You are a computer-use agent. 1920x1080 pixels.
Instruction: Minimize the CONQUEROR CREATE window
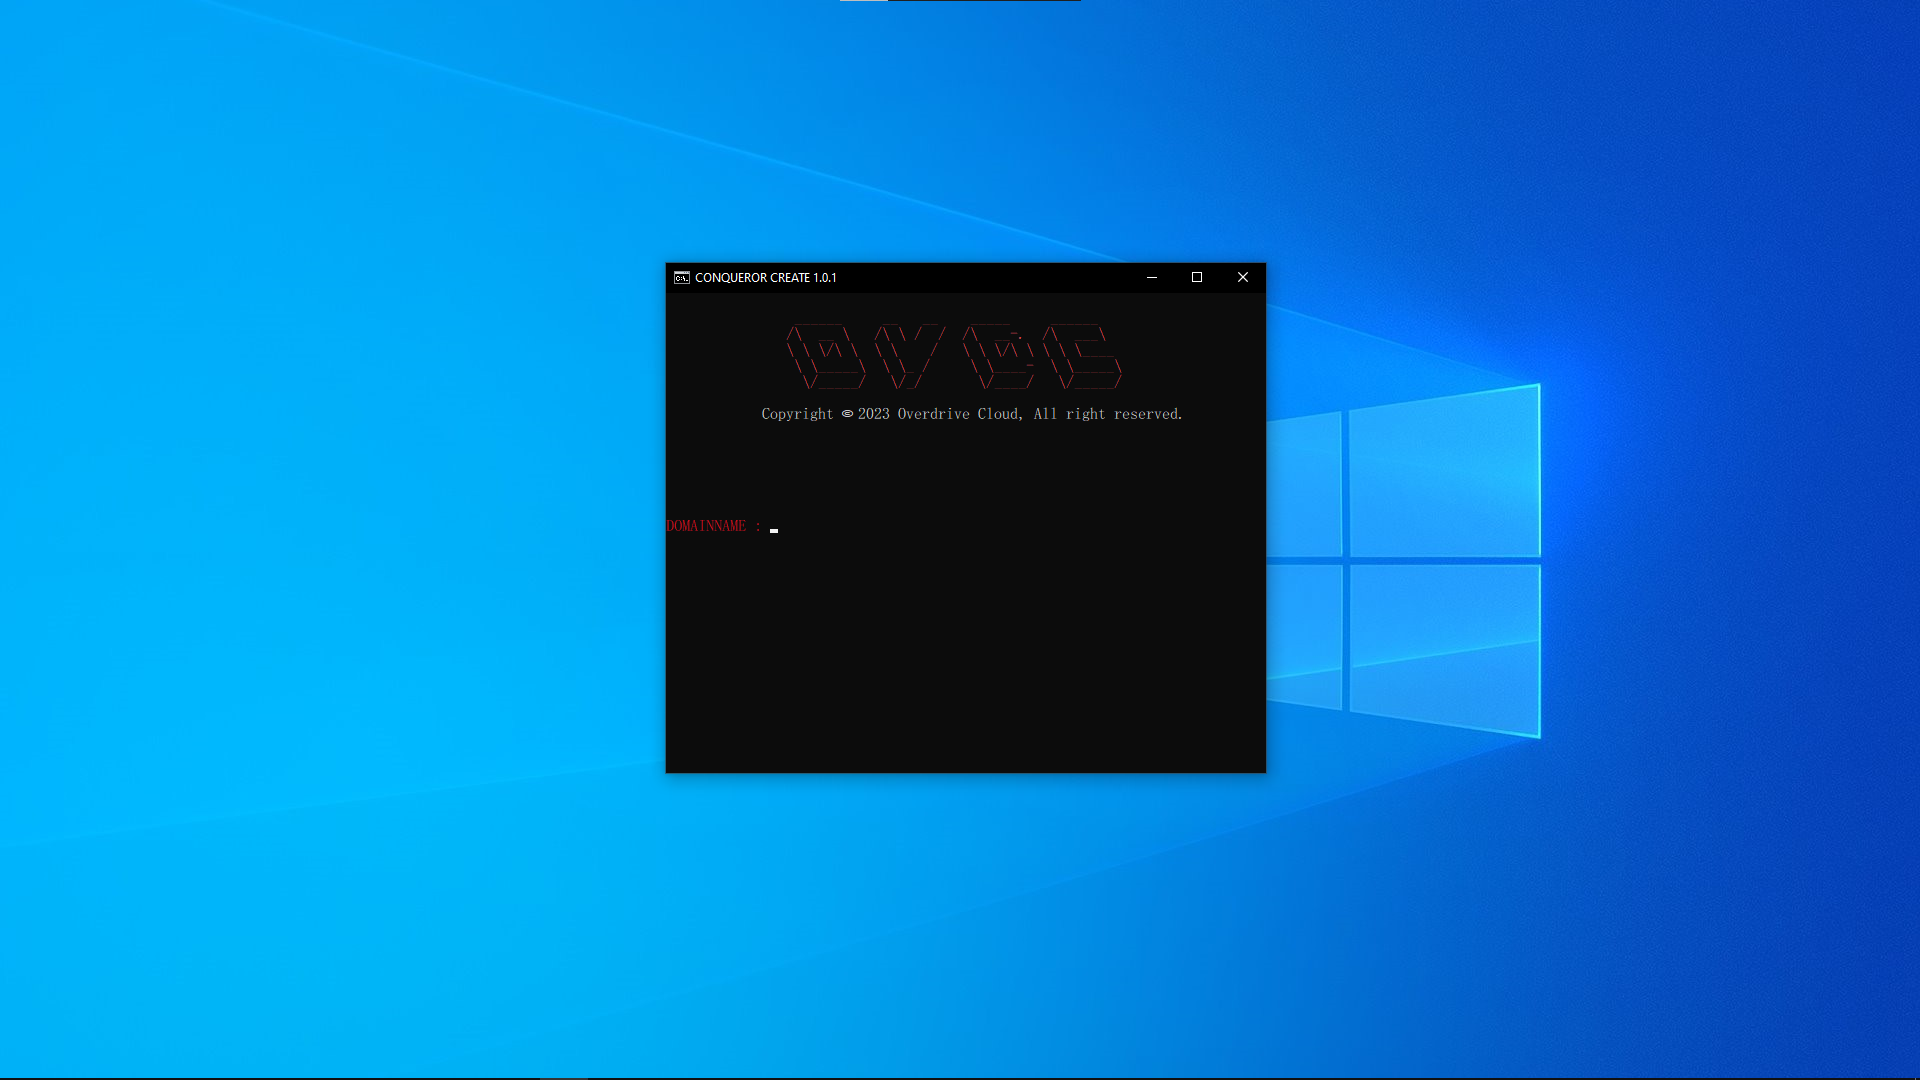tap(1152, 277)
